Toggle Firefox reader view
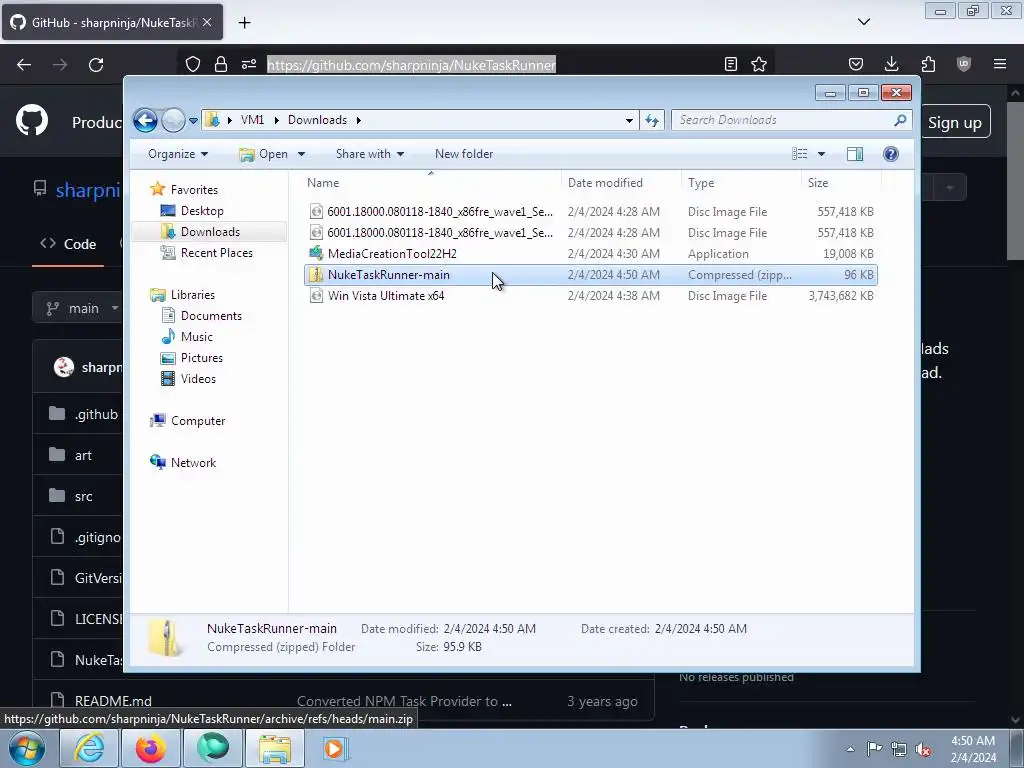This screenshot has width=1024, height=768. pyautogui.click(x=731, y=64)
